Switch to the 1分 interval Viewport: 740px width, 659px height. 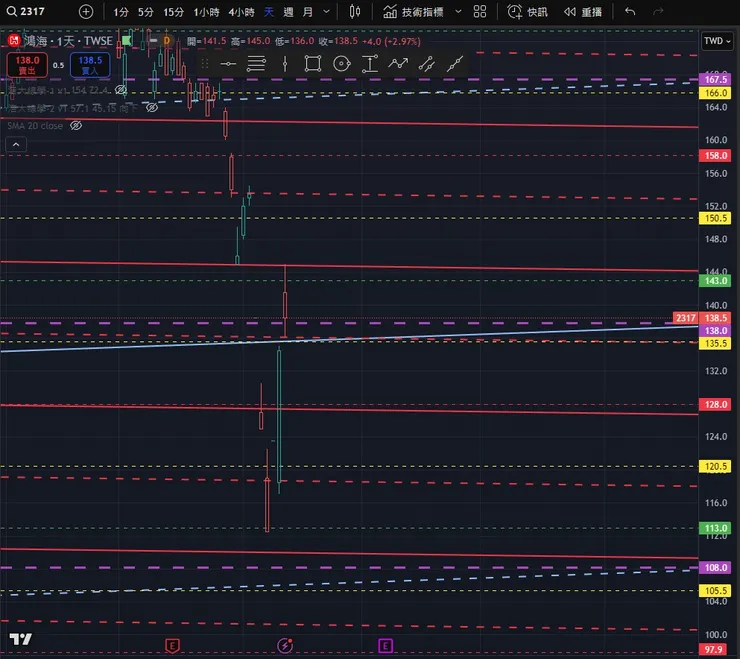coord(121,12)
